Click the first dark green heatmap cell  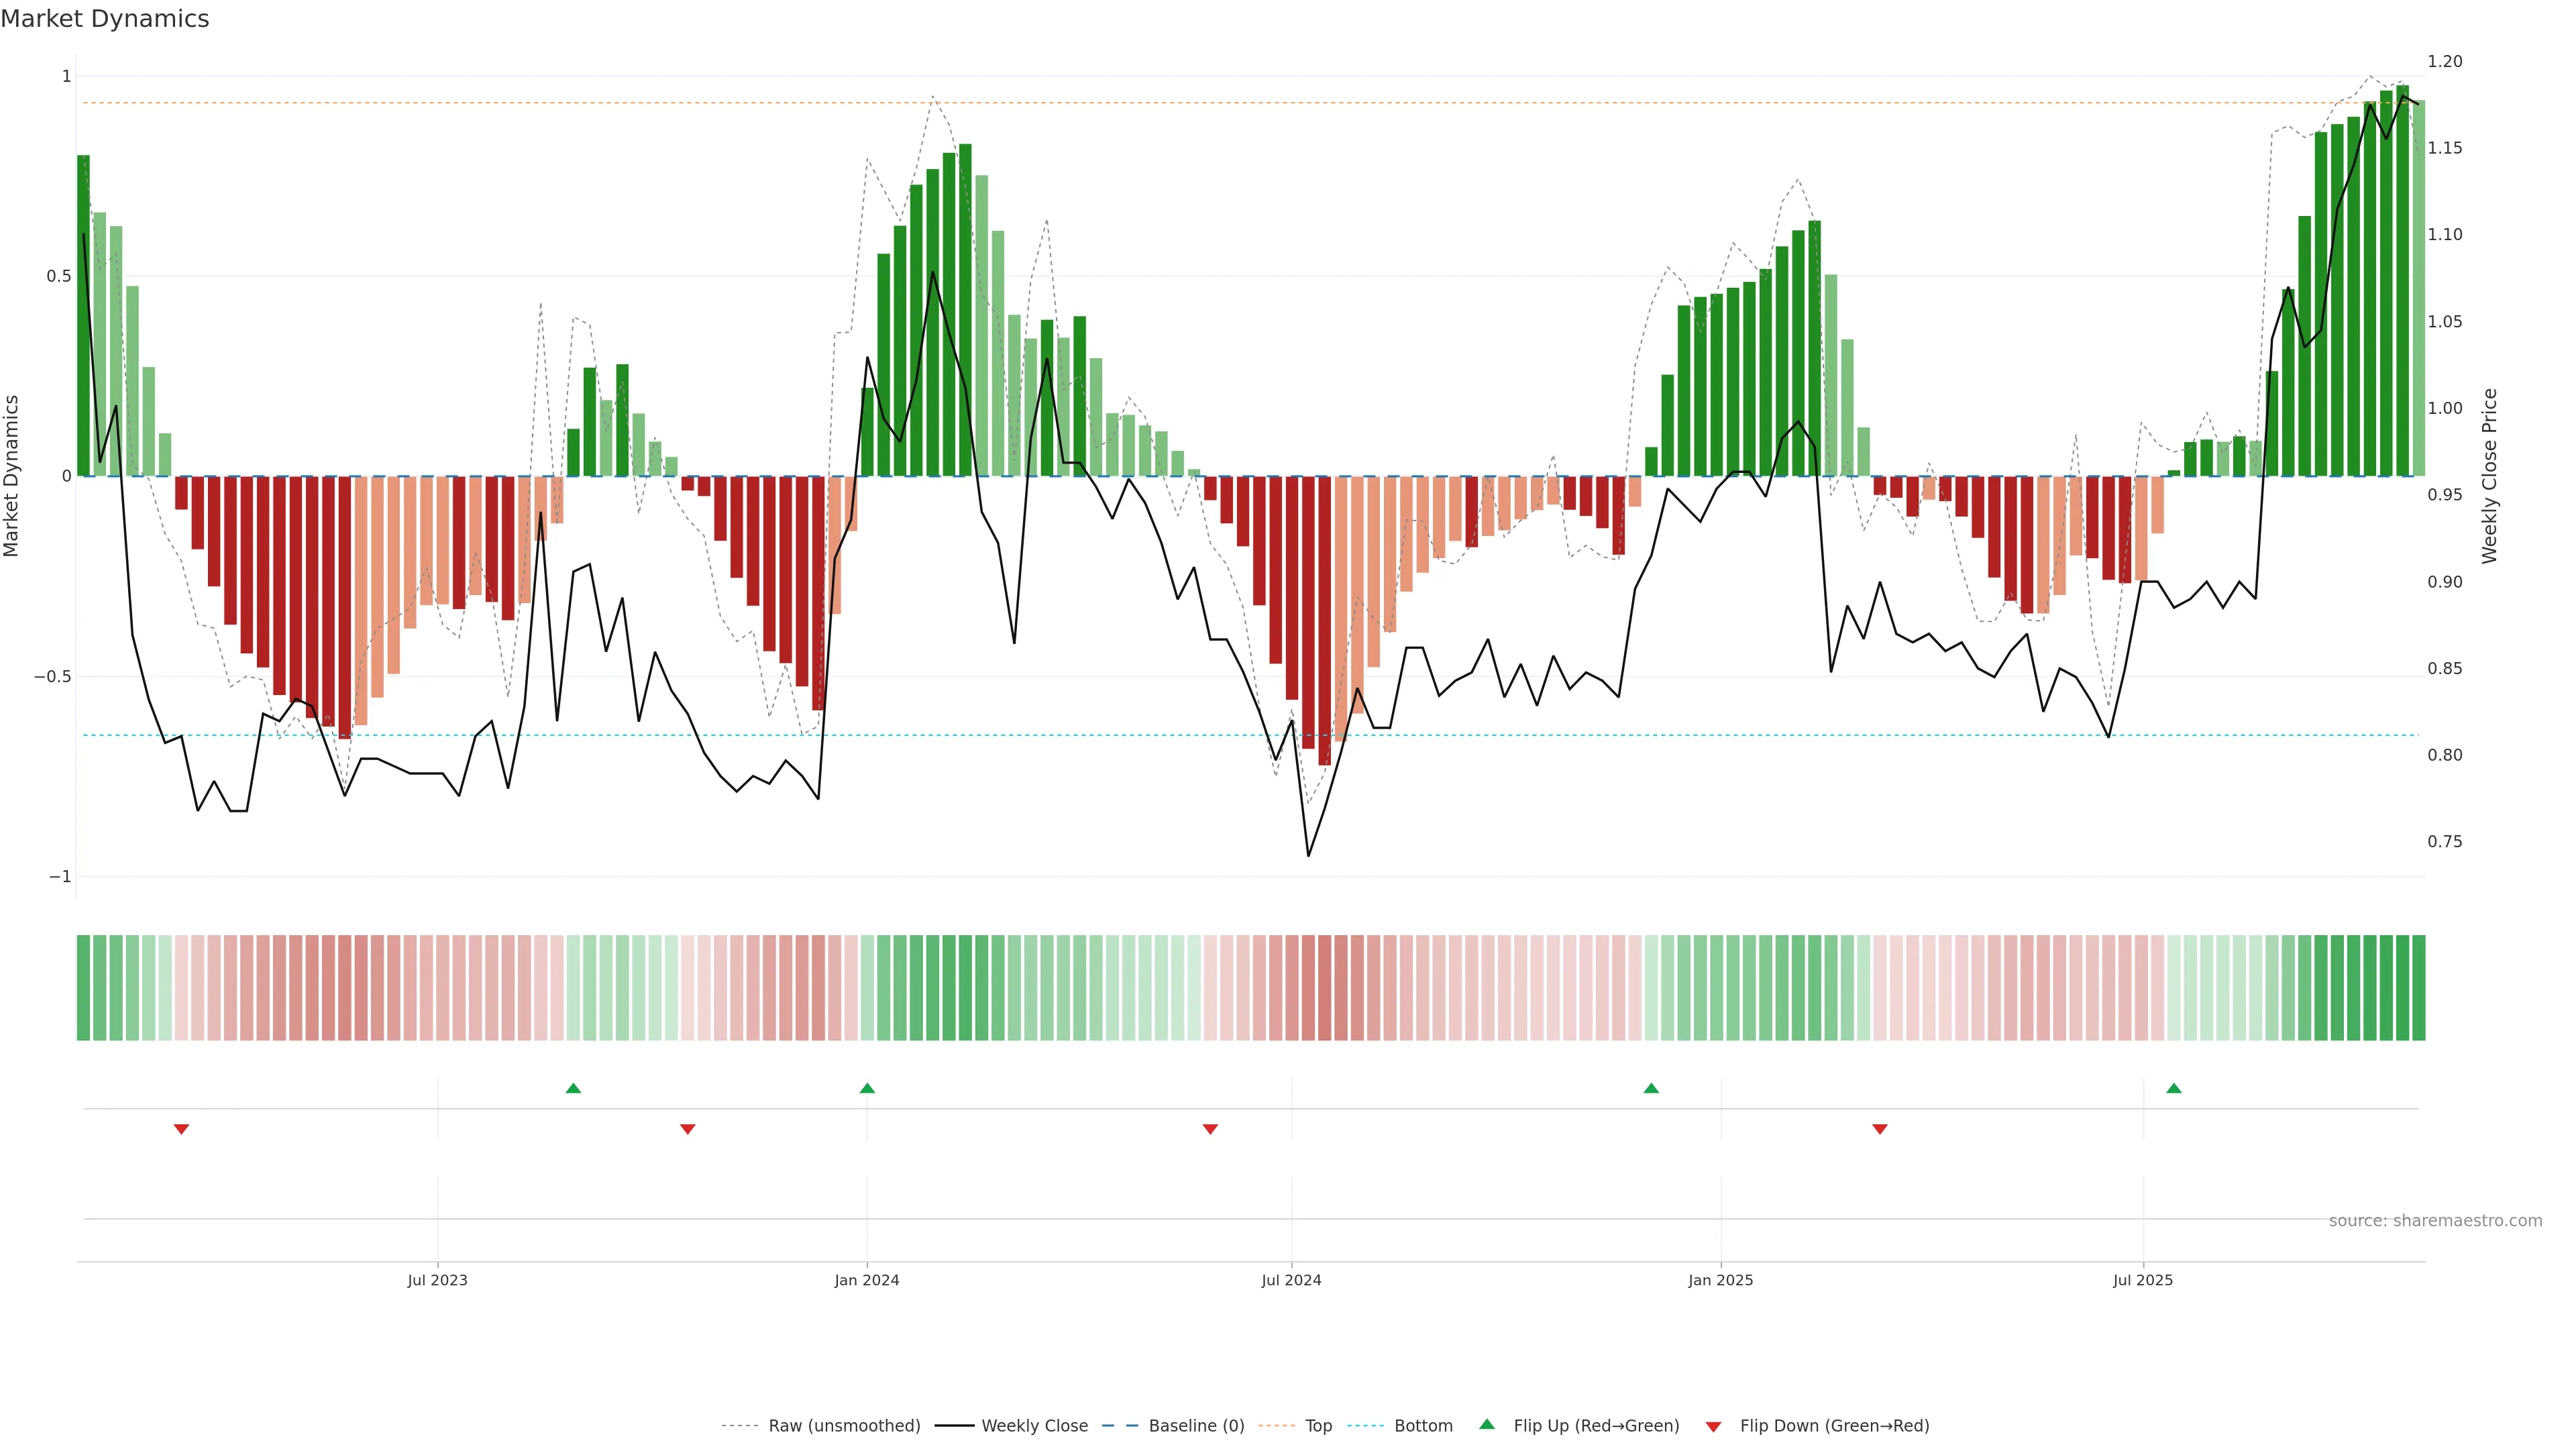pos(83,988)
